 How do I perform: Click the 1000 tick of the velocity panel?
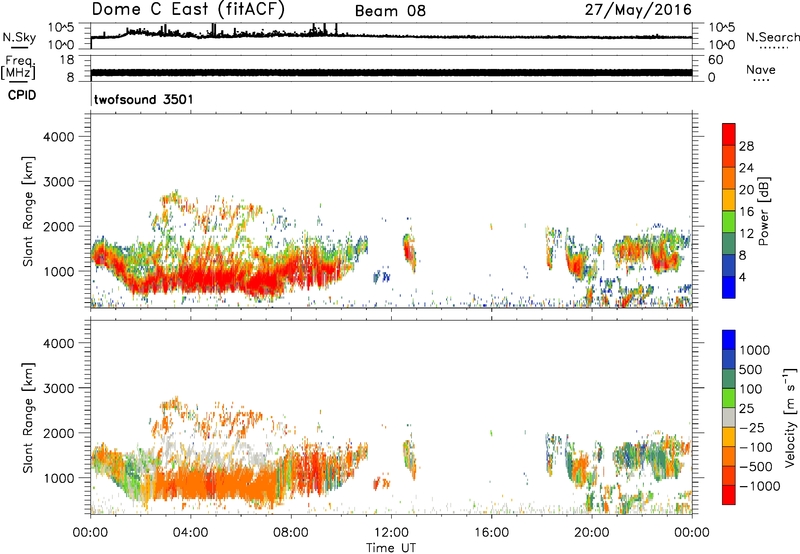(x=59, y=478)
